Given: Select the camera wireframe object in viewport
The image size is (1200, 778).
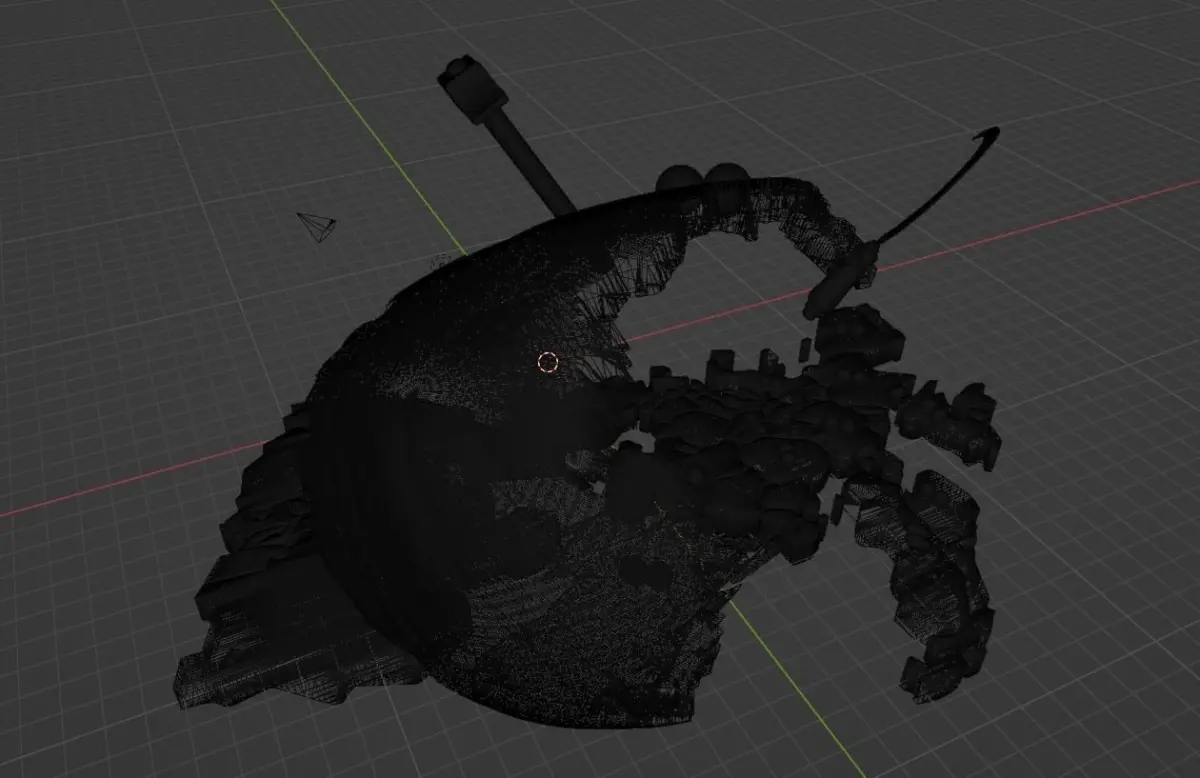Looking at the screenshot, I should click(318, 226).
